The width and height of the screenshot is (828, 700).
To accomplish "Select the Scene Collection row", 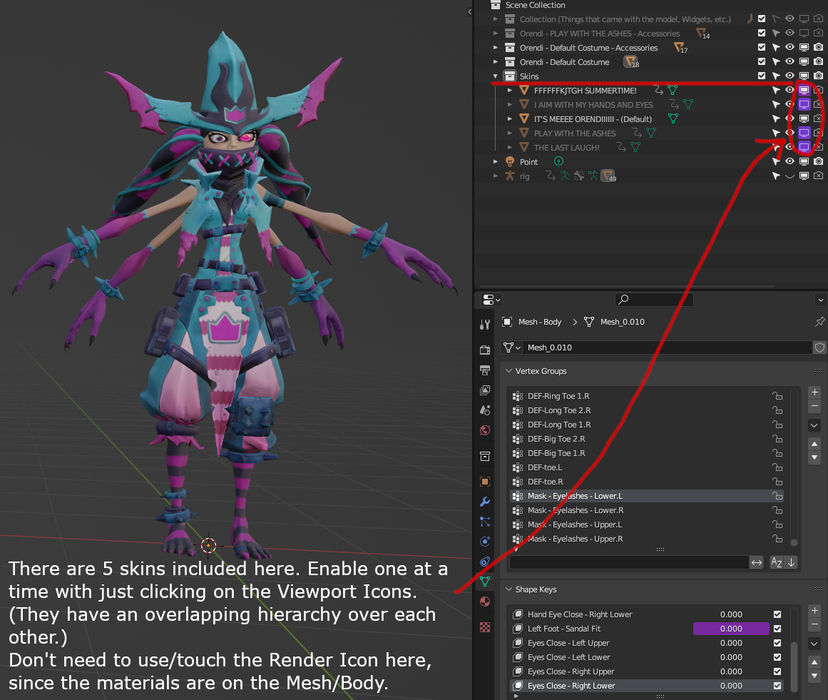I will pyautogui.click(x=534, y=5).
